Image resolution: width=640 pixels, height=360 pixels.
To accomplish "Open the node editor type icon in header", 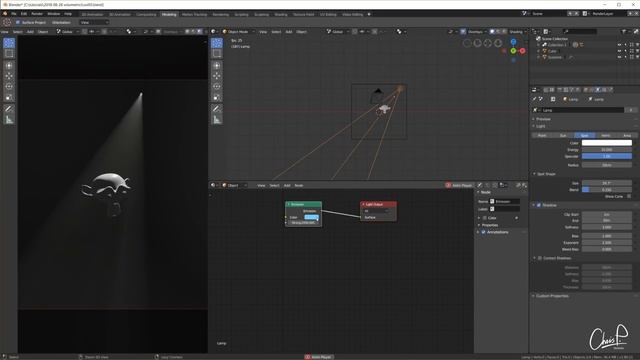I will pyautogui.click(x=213, y=185).
